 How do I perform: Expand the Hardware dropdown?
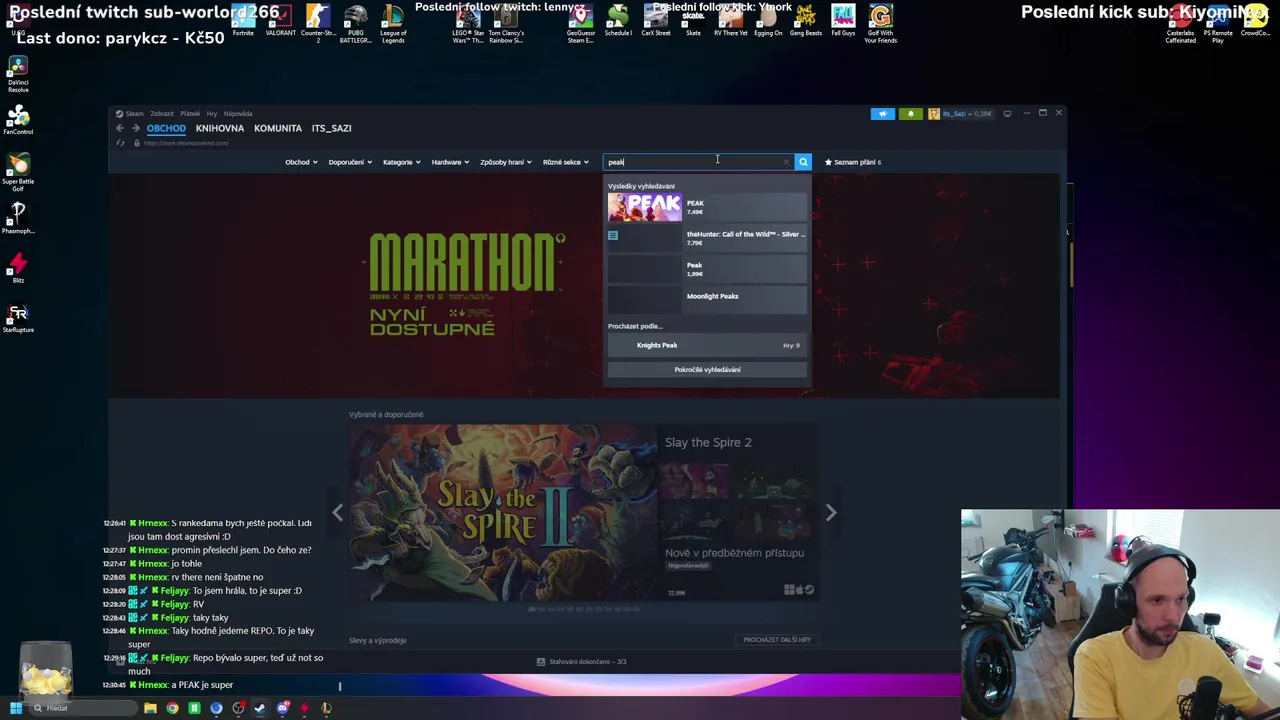point(450,162)
